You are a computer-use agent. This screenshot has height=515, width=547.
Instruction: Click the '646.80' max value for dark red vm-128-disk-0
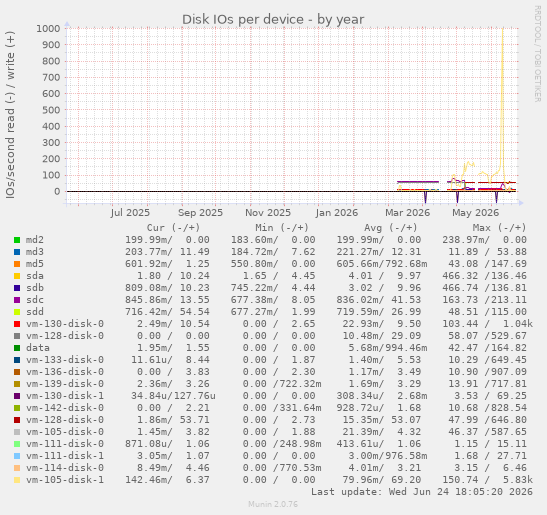pos(508,419)
